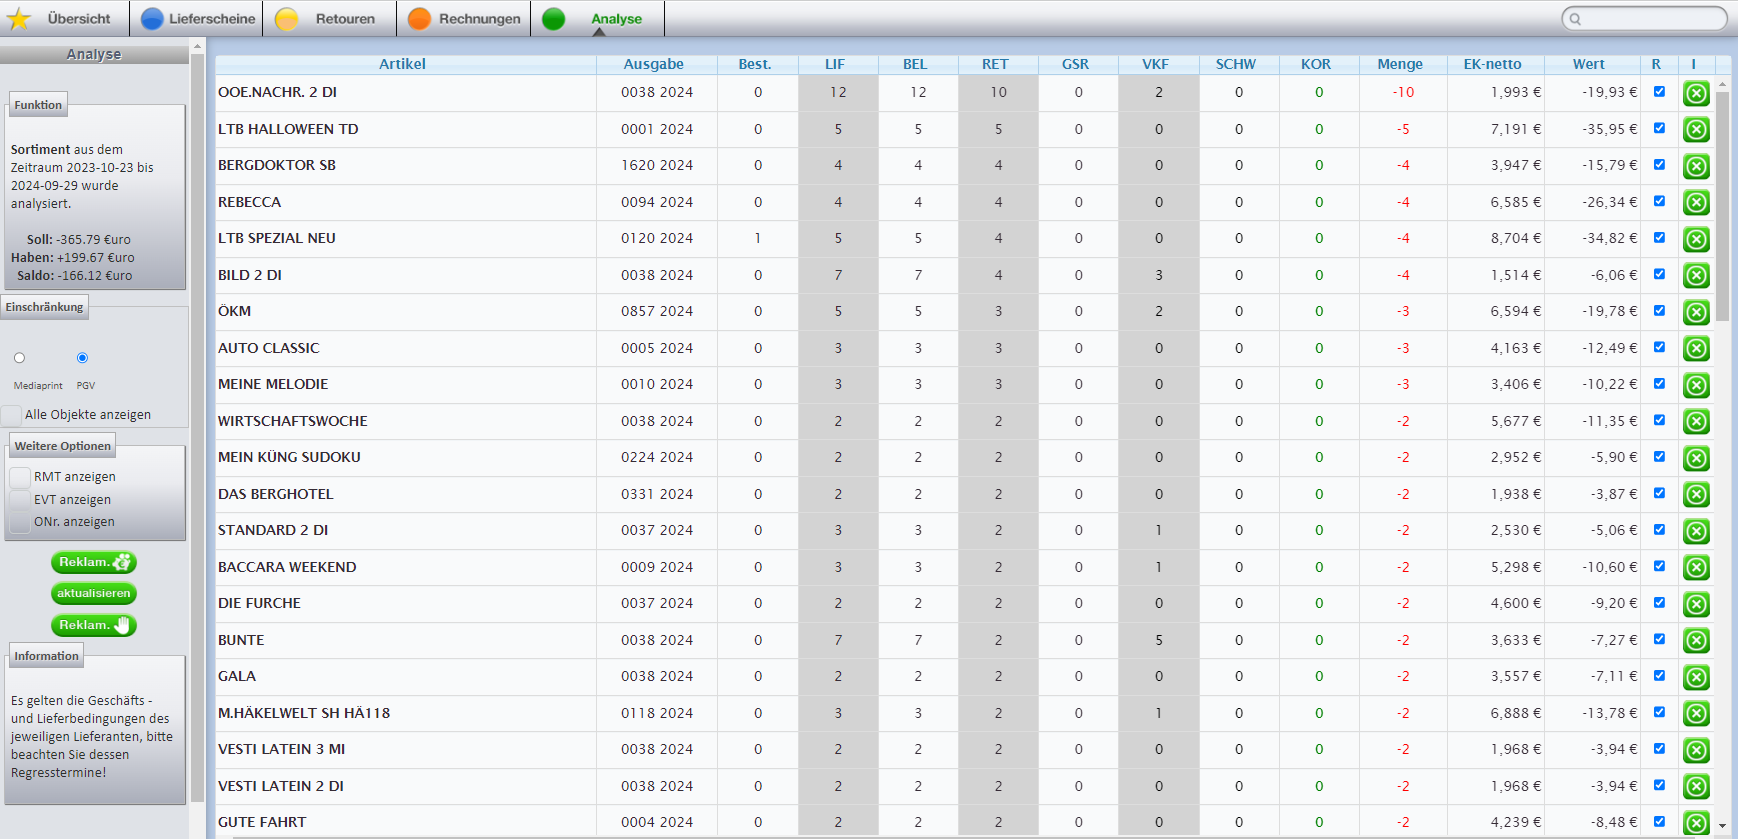
Task: Sort by the Wert column header
Action: click(1588, 64)
